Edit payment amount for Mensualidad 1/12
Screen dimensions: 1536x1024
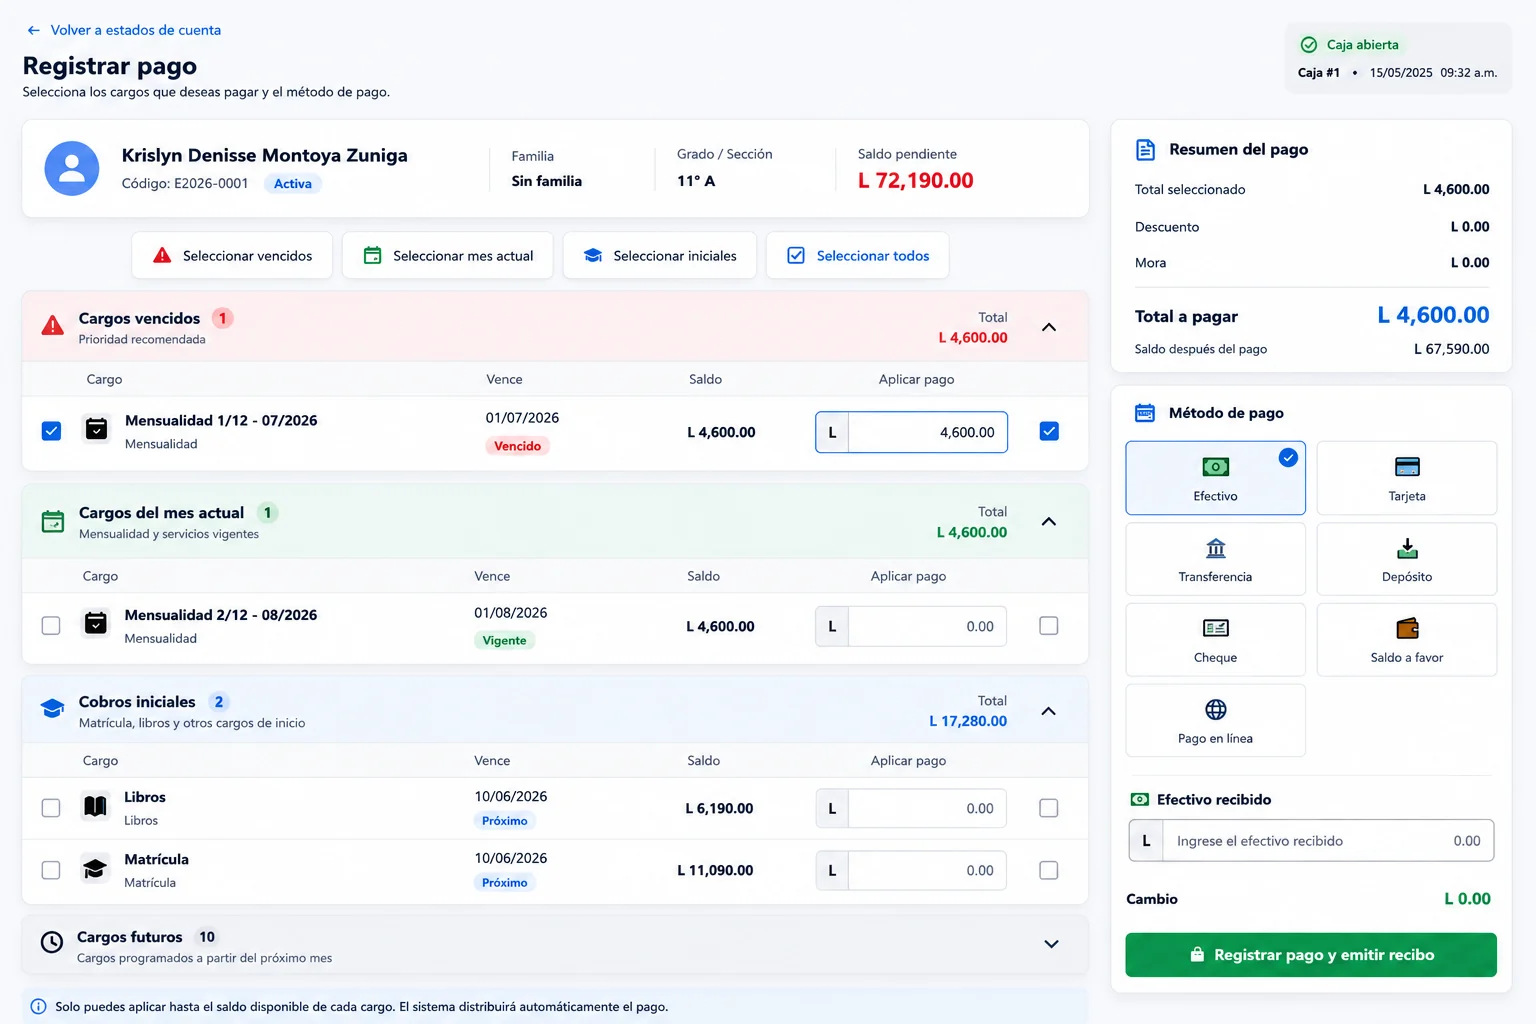(x=911, y=432)
